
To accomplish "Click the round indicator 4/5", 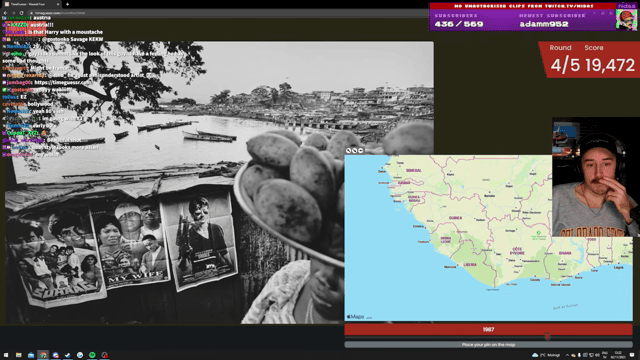I will pos(565,65).
